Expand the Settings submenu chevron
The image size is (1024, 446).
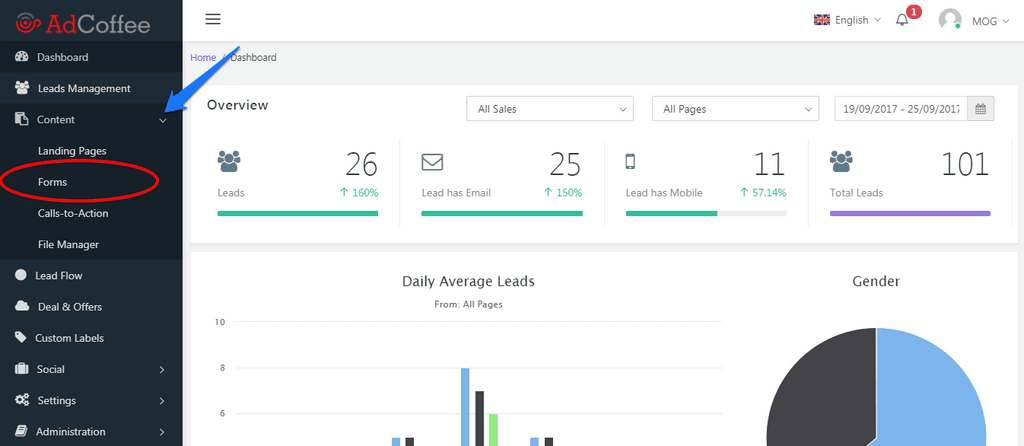pyautogui.click(x=162, y=401)
